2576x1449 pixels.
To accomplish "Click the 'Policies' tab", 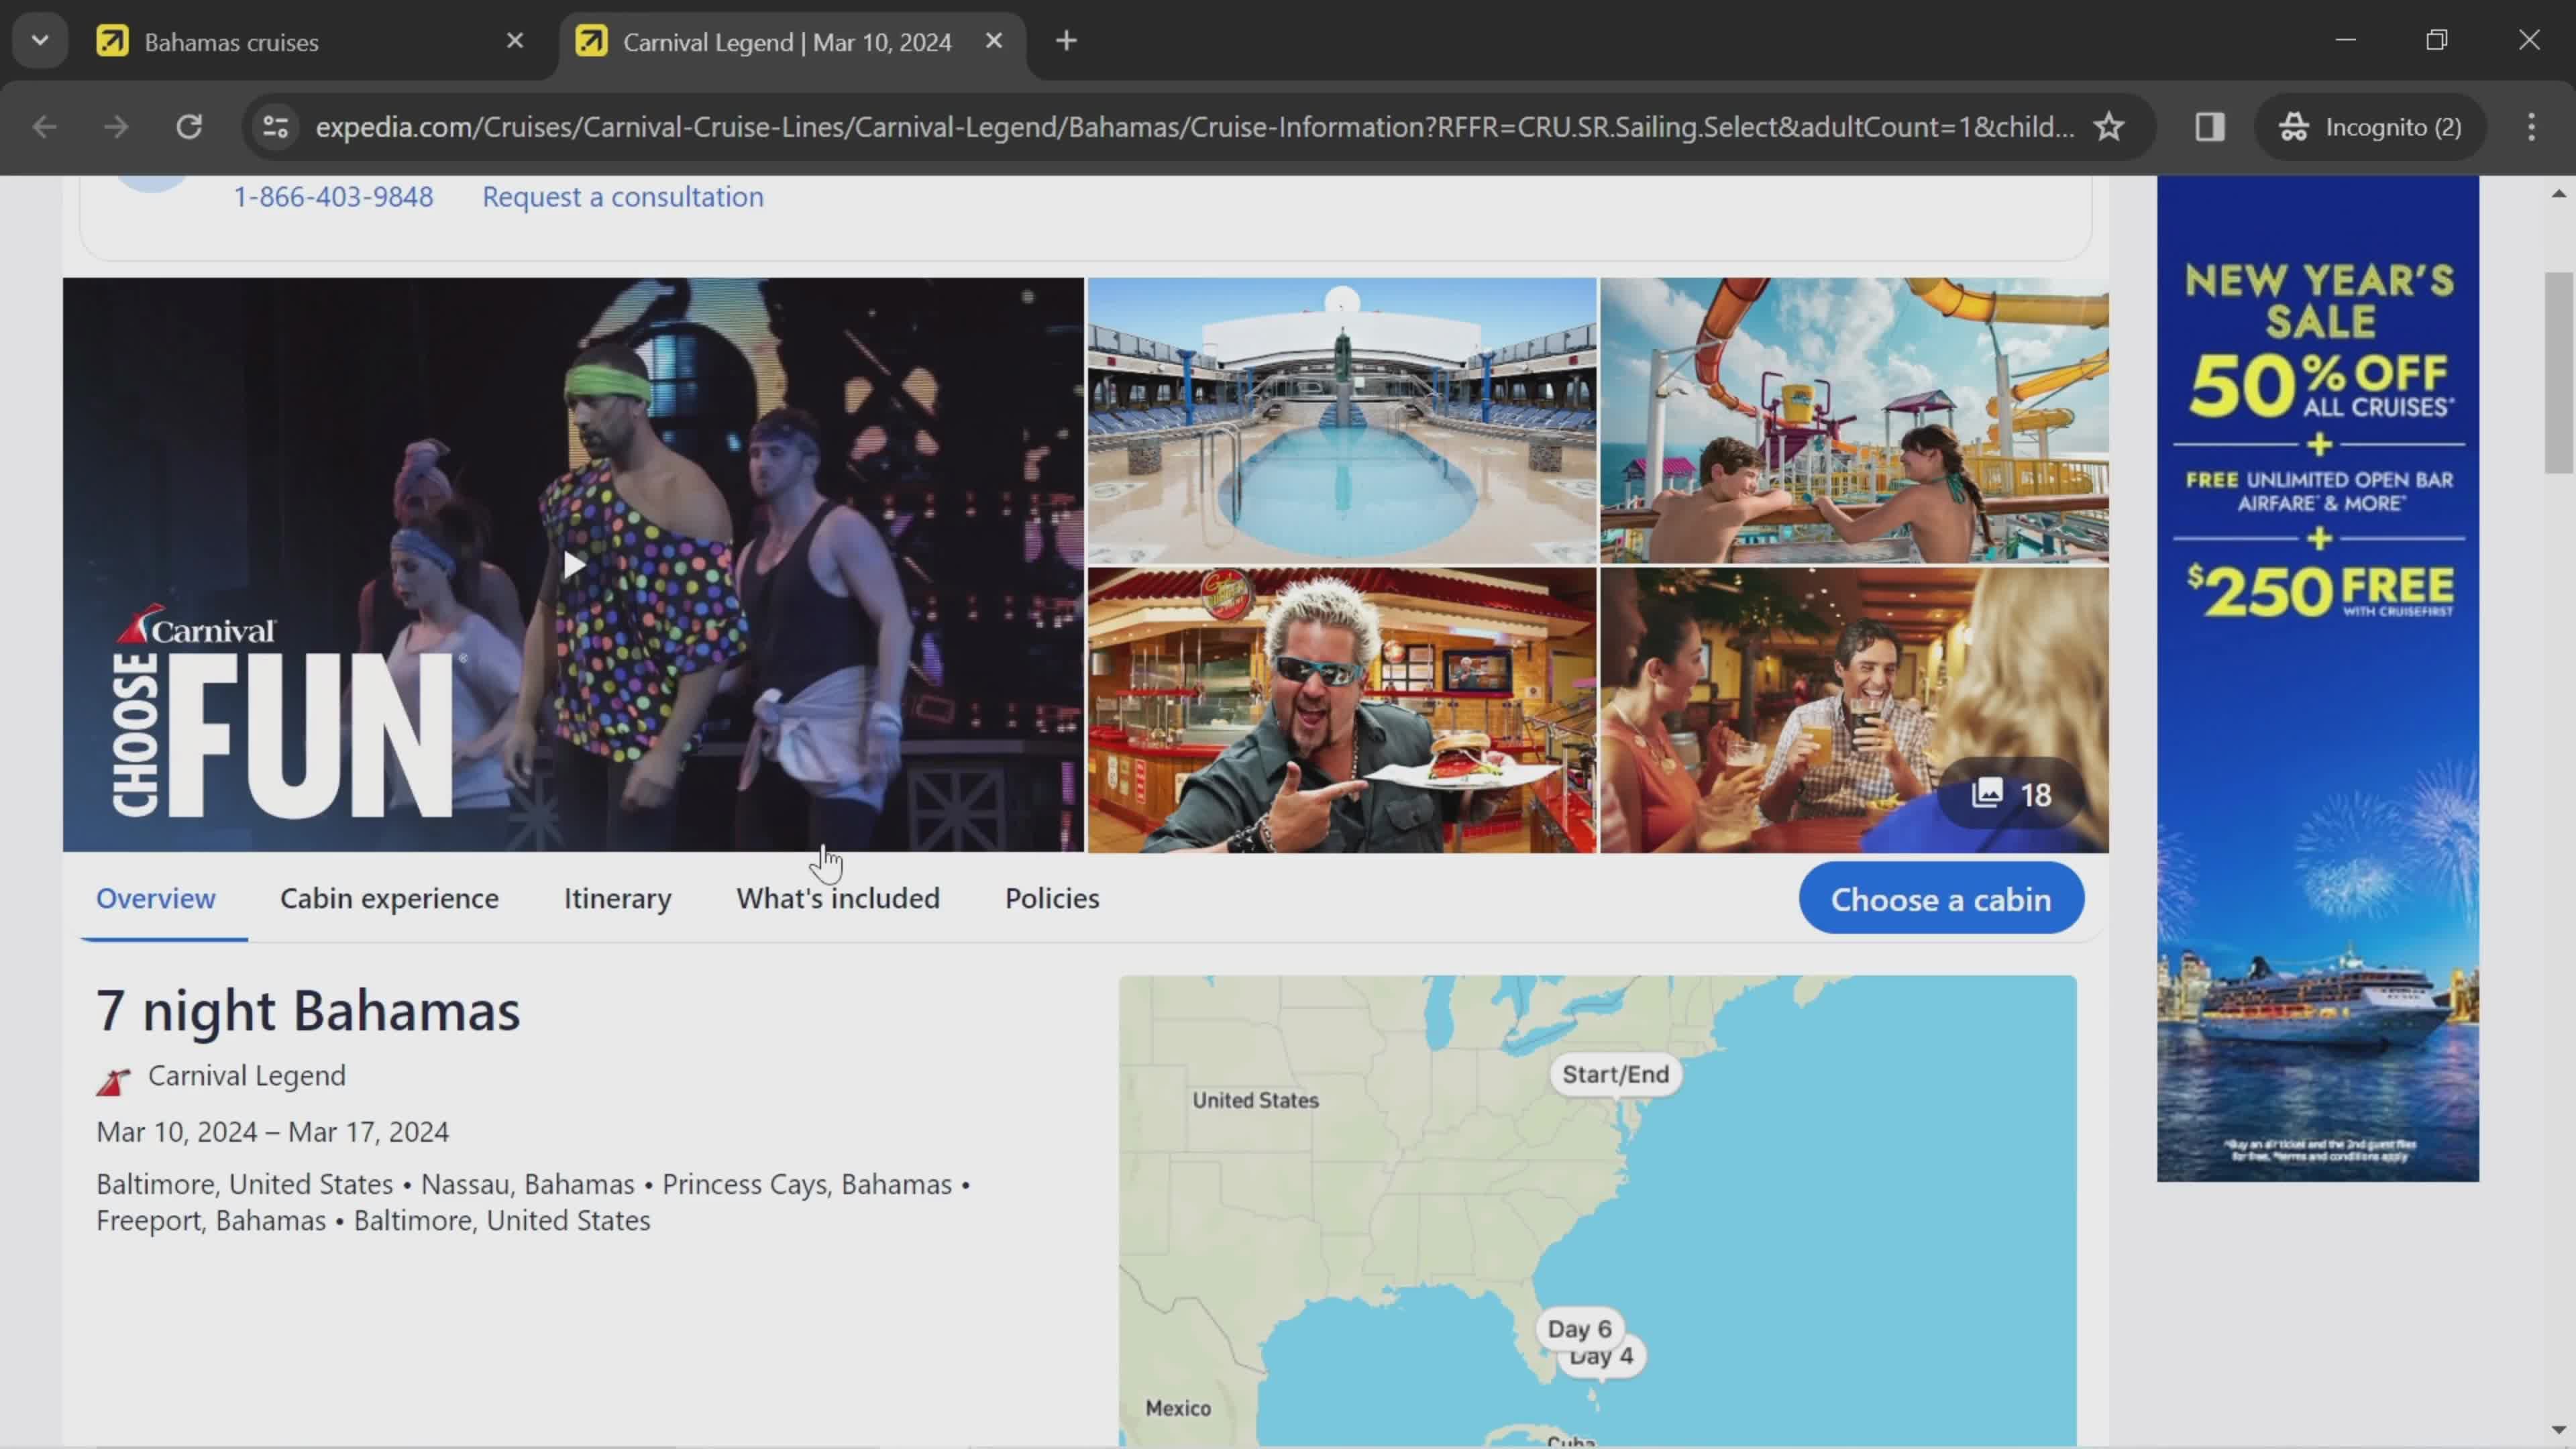I will click(1051, 897).
